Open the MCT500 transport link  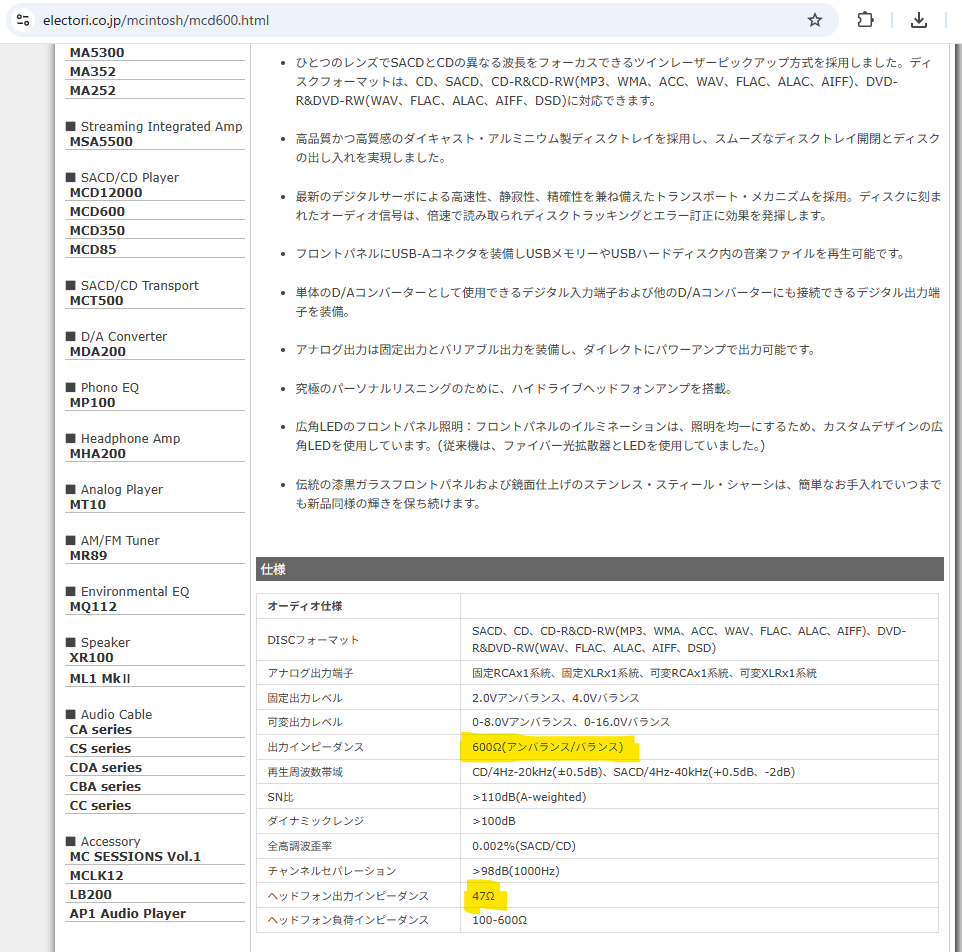pos(96,301)
